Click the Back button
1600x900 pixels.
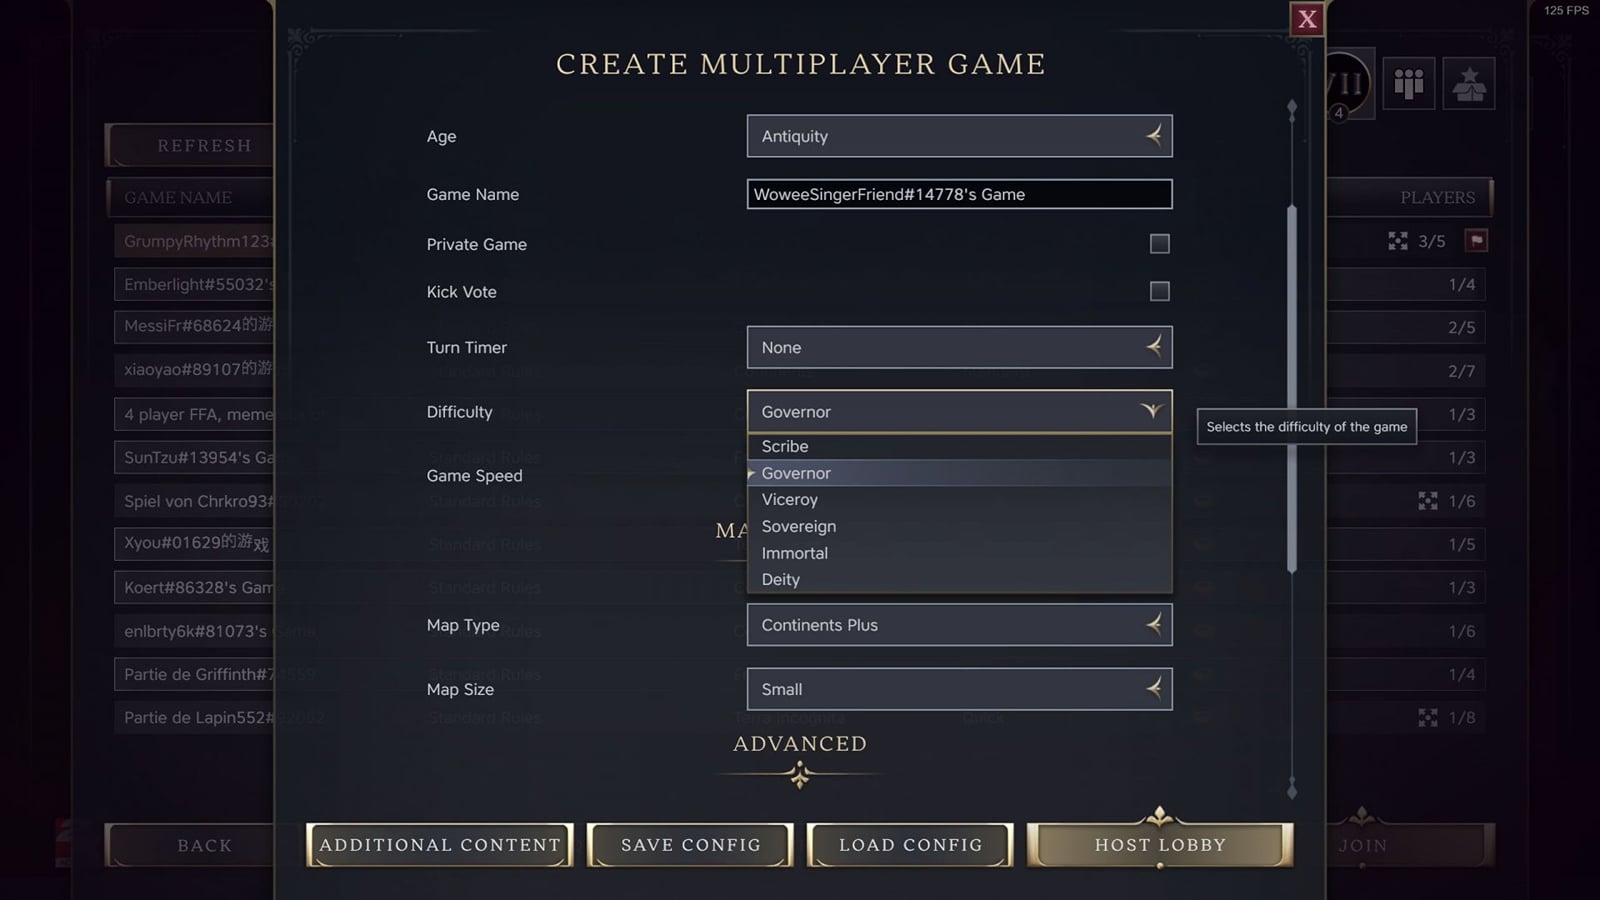[190, 845]
